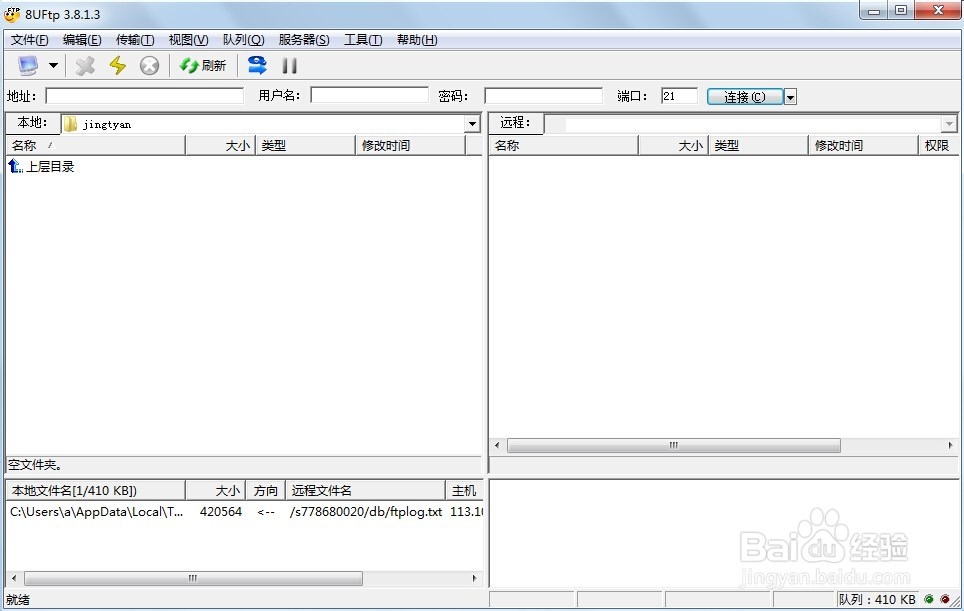Click the pause transfer icon
964x611 pixels.
point(290,64)
